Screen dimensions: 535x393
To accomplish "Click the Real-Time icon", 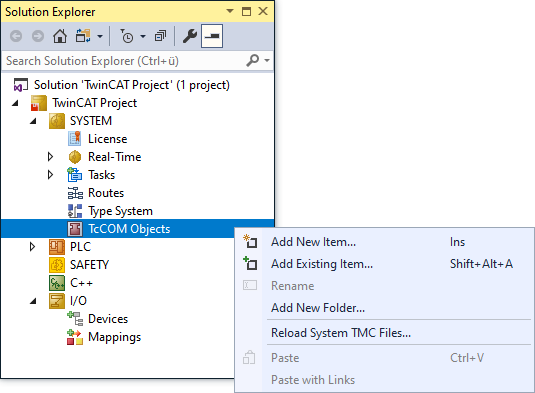I will (75, 157).
